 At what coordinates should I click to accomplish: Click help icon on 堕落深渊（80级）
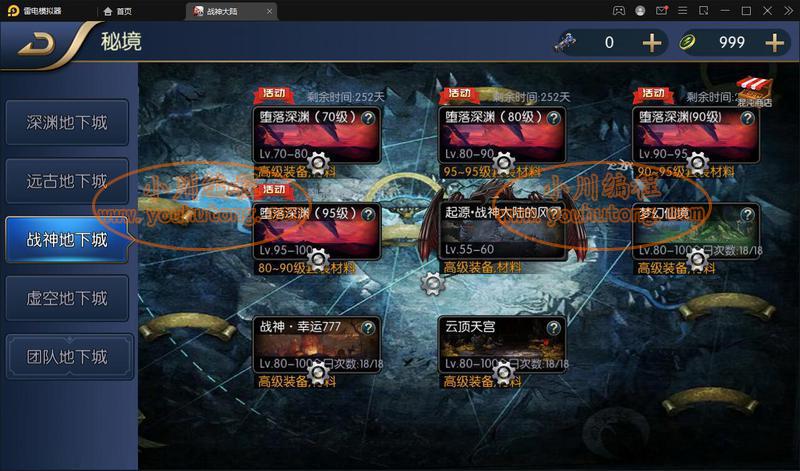(553, 118)
